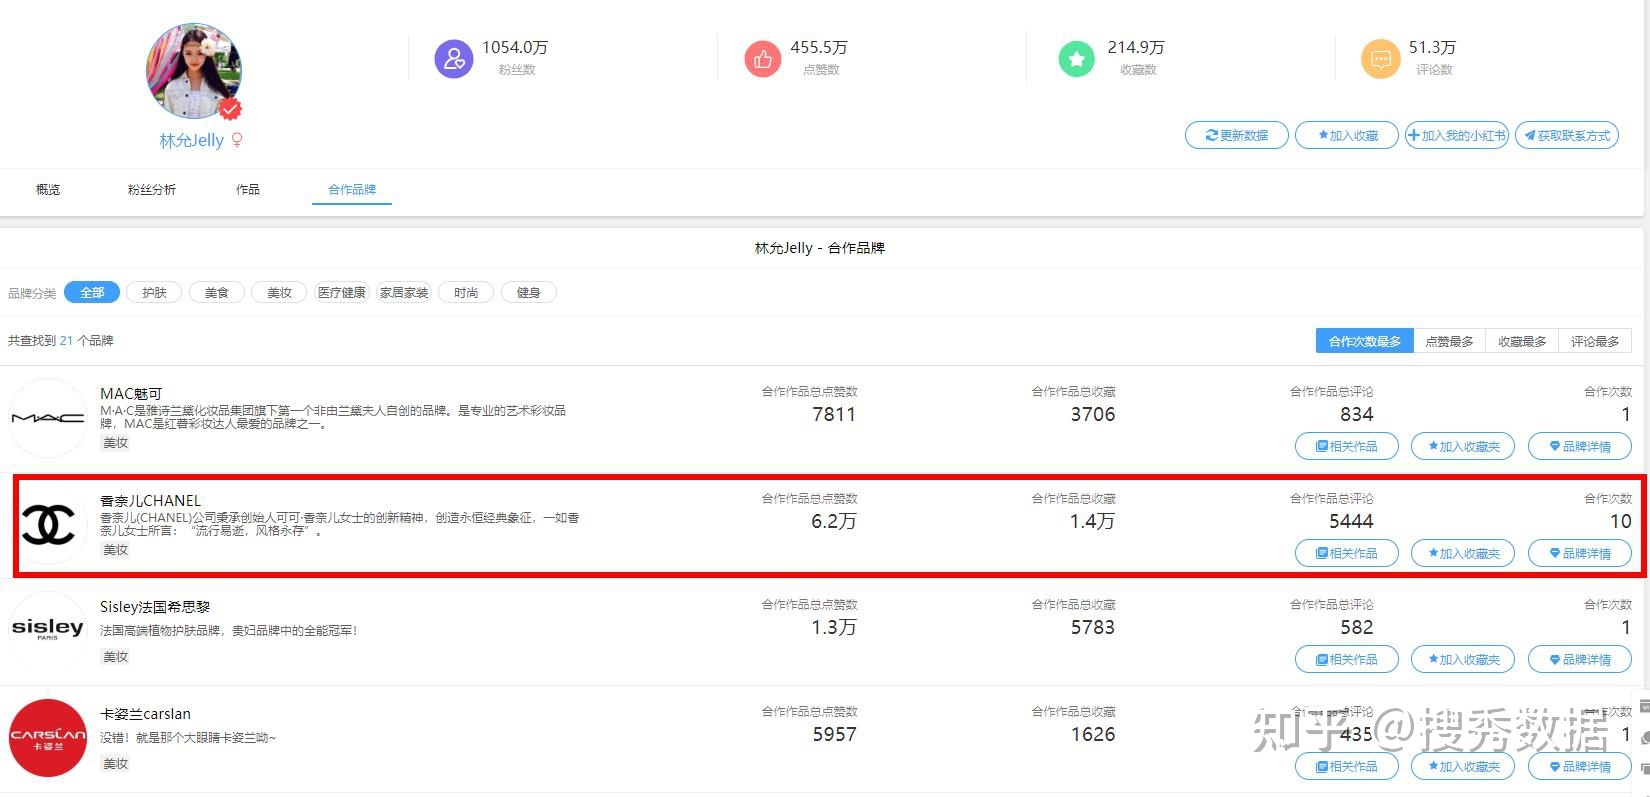This screenshot has width=1650, height=797.
Task: Filter brands by 时尚 category
Action: tap(466, 292)
